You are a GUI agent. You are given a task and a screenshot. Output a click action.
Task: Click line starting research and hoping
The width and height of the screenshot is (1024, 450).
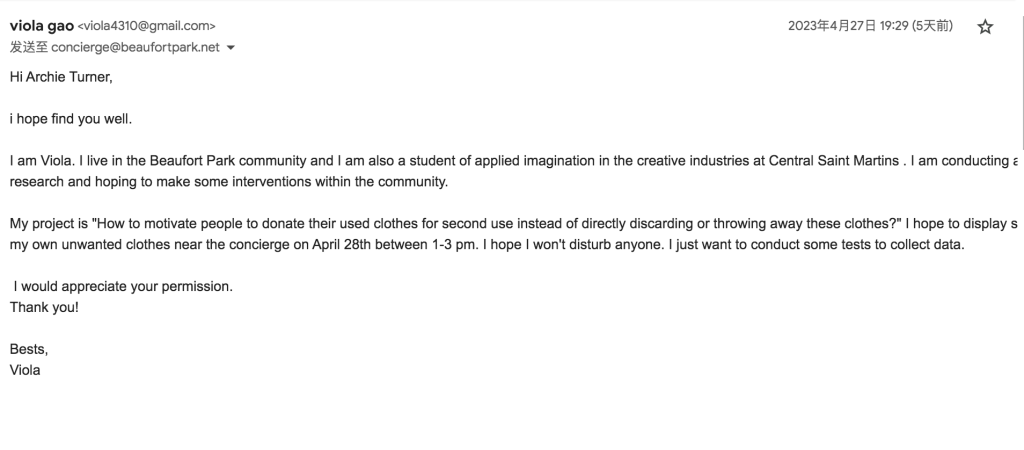(229, 182)
